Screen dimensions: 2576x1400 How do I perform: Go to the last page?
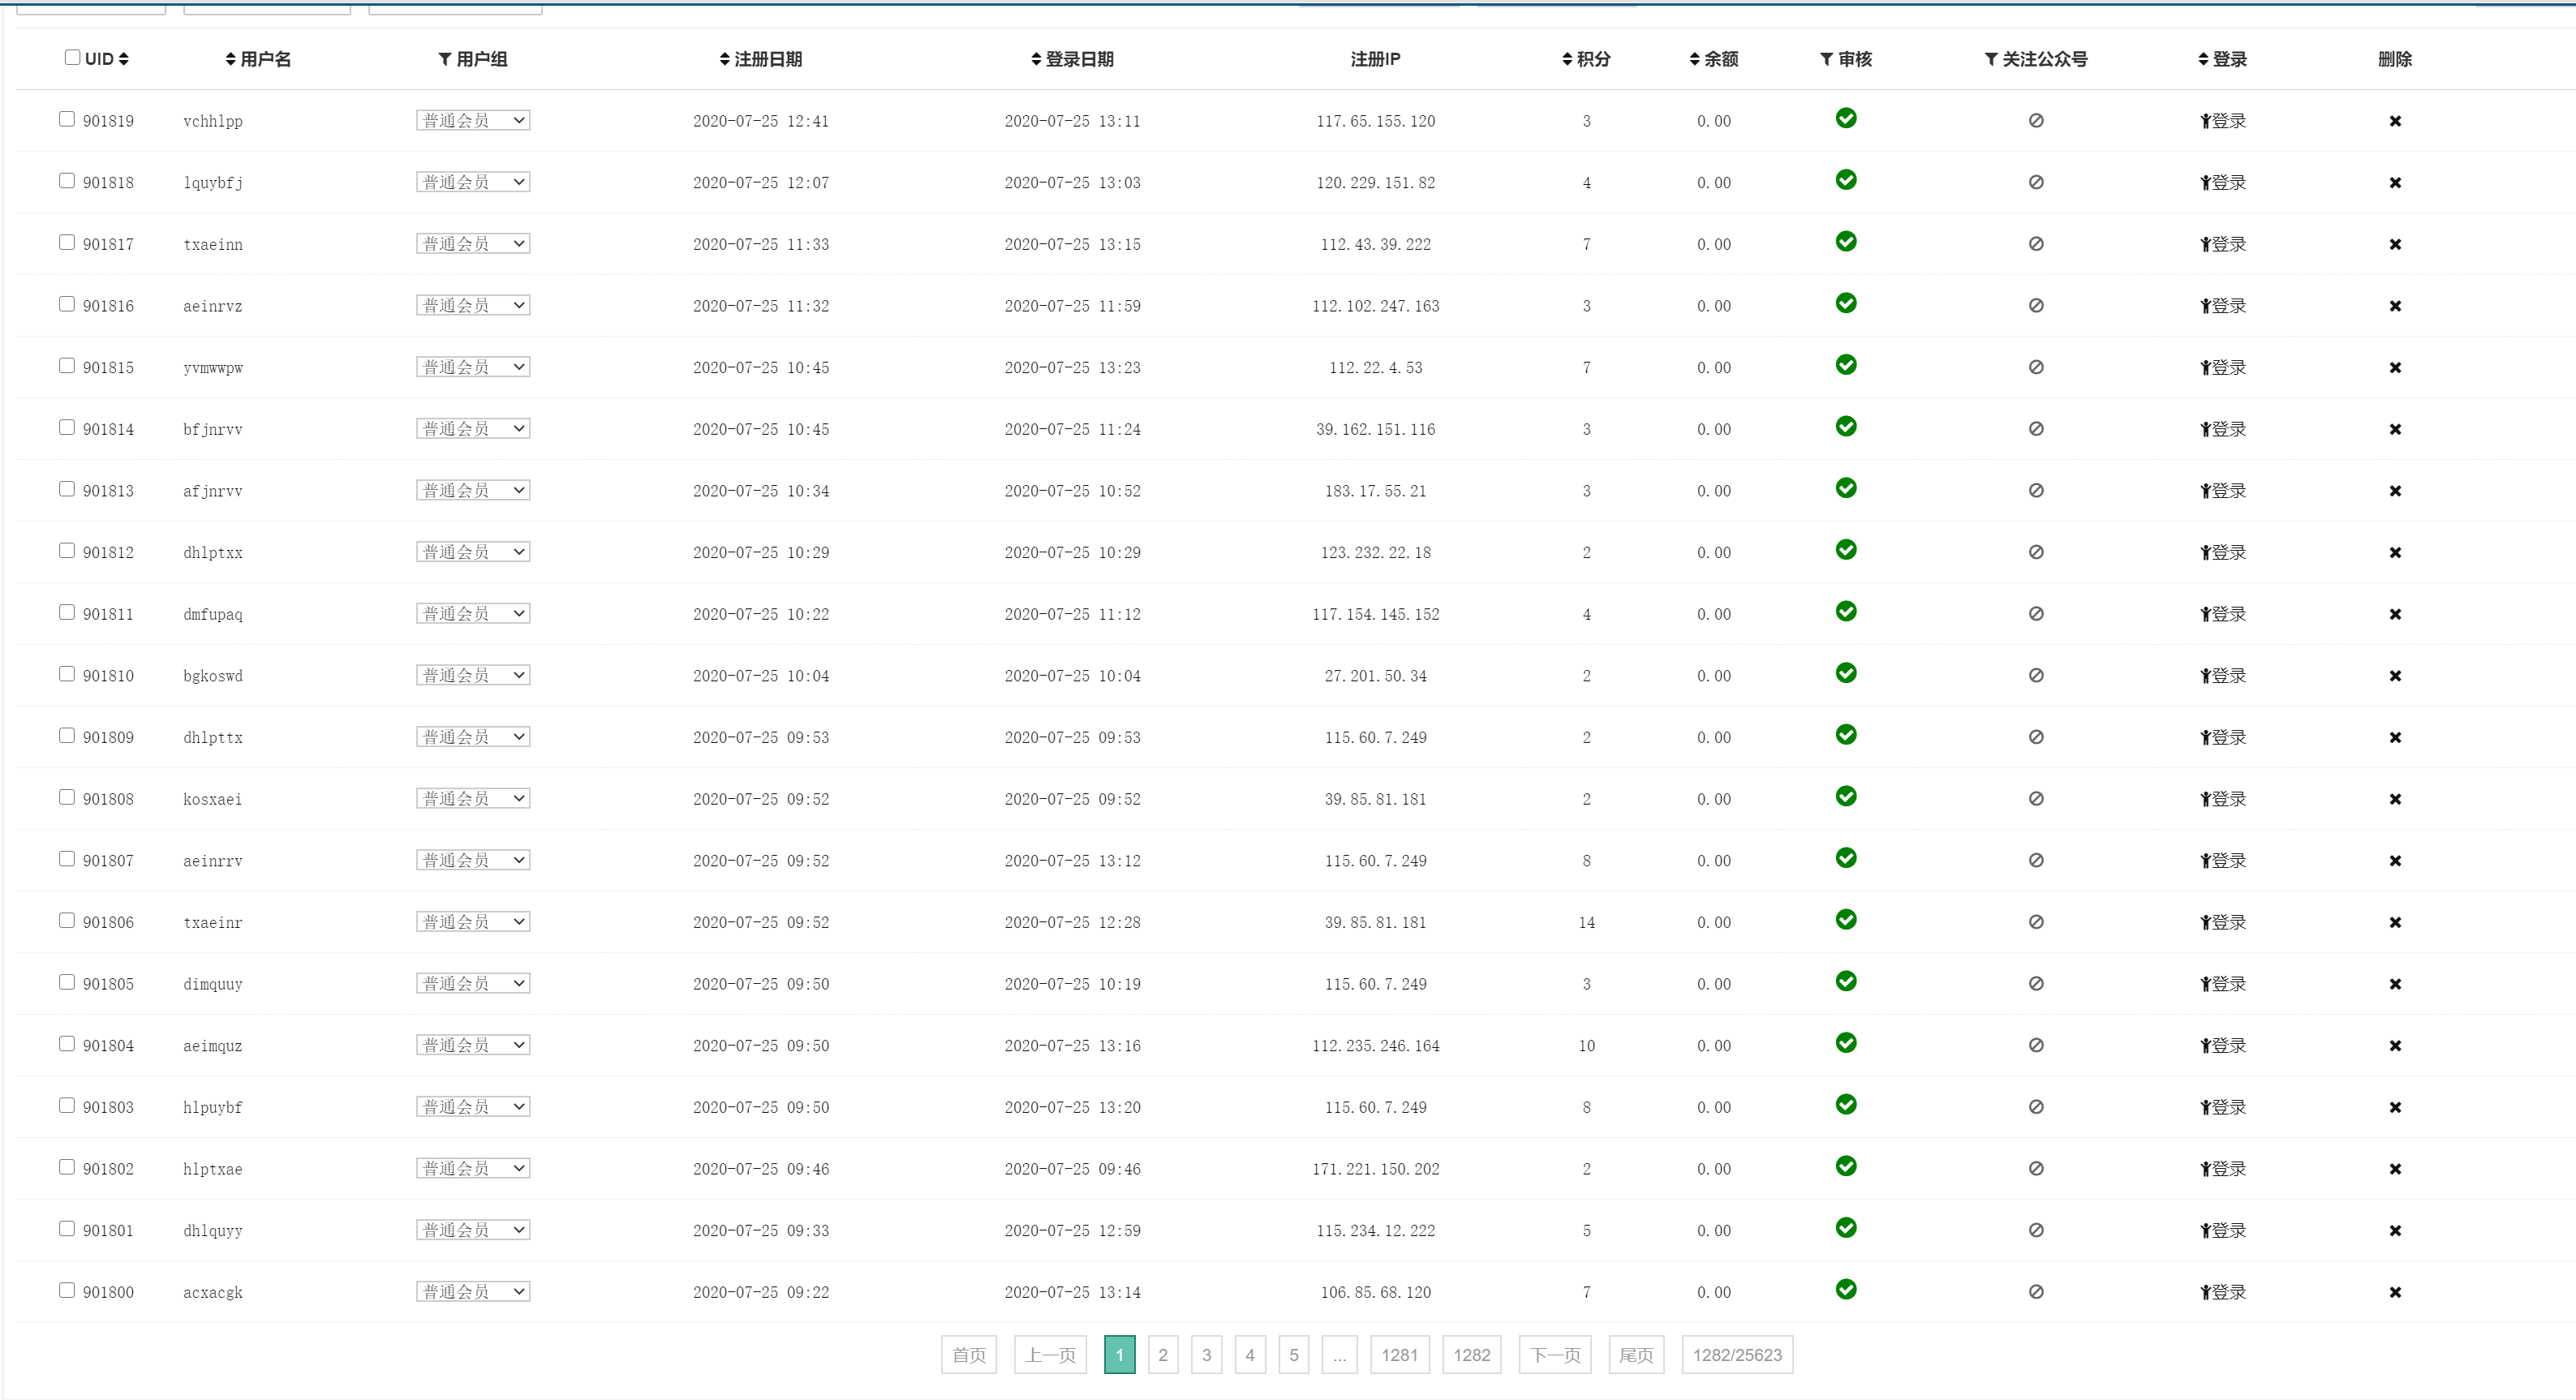(x=1636, y=1355)
